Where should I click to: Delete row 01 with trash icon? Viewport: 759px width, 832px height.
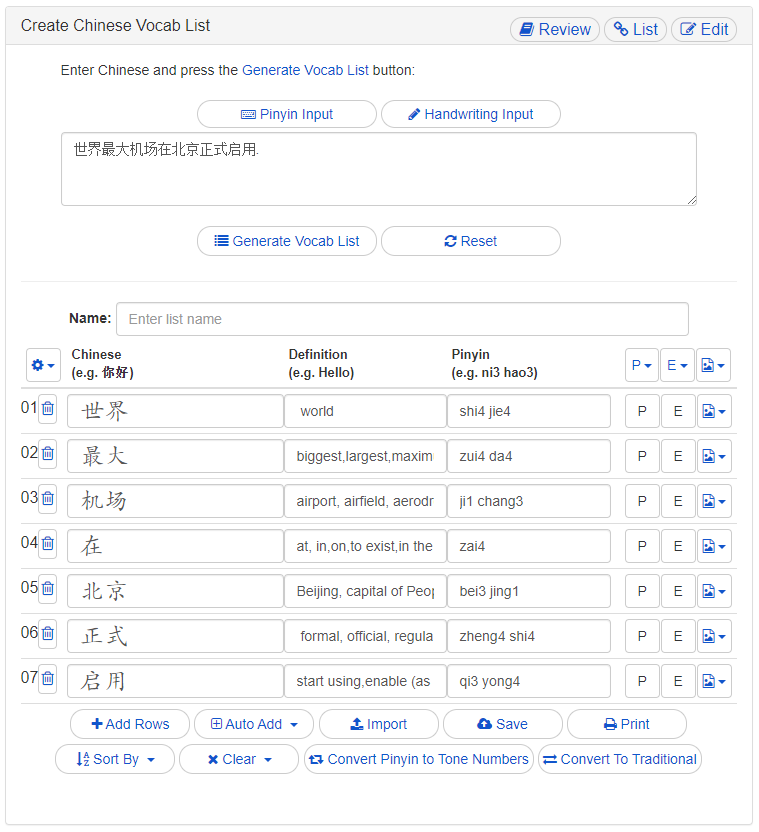click(x=47, y=409)
